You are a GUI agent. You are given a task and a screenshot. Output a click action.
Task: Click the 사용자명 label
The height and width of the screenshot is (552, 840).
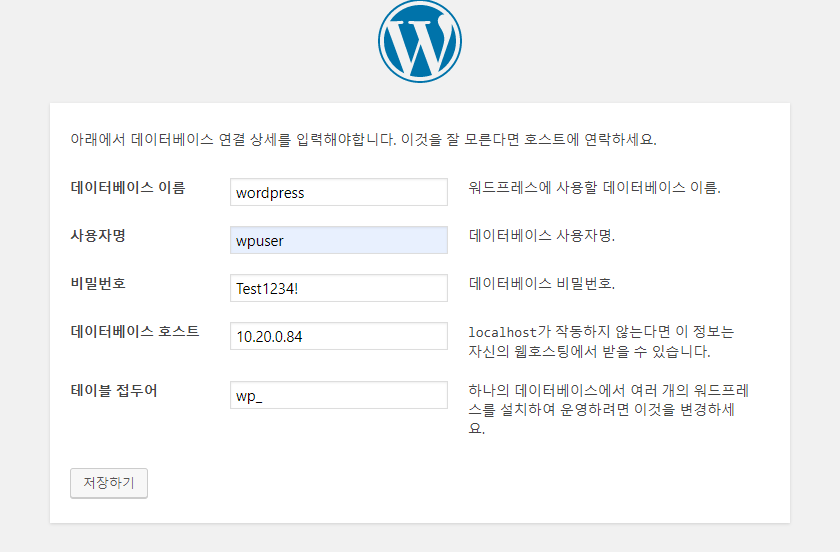98,235
